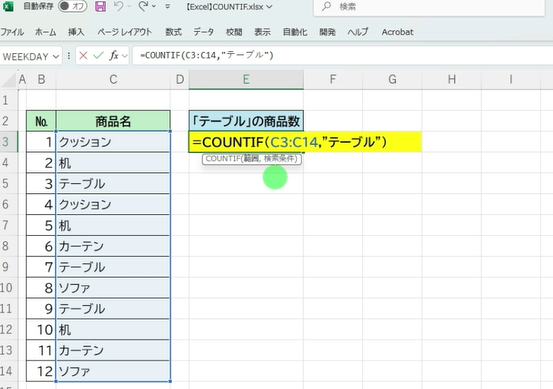Switch to the ホーム tab

point(45,32)
